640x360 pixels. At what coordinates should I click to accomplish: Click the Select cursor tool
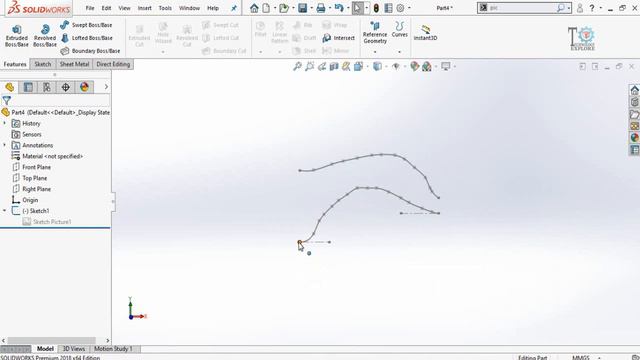point(358,8)
